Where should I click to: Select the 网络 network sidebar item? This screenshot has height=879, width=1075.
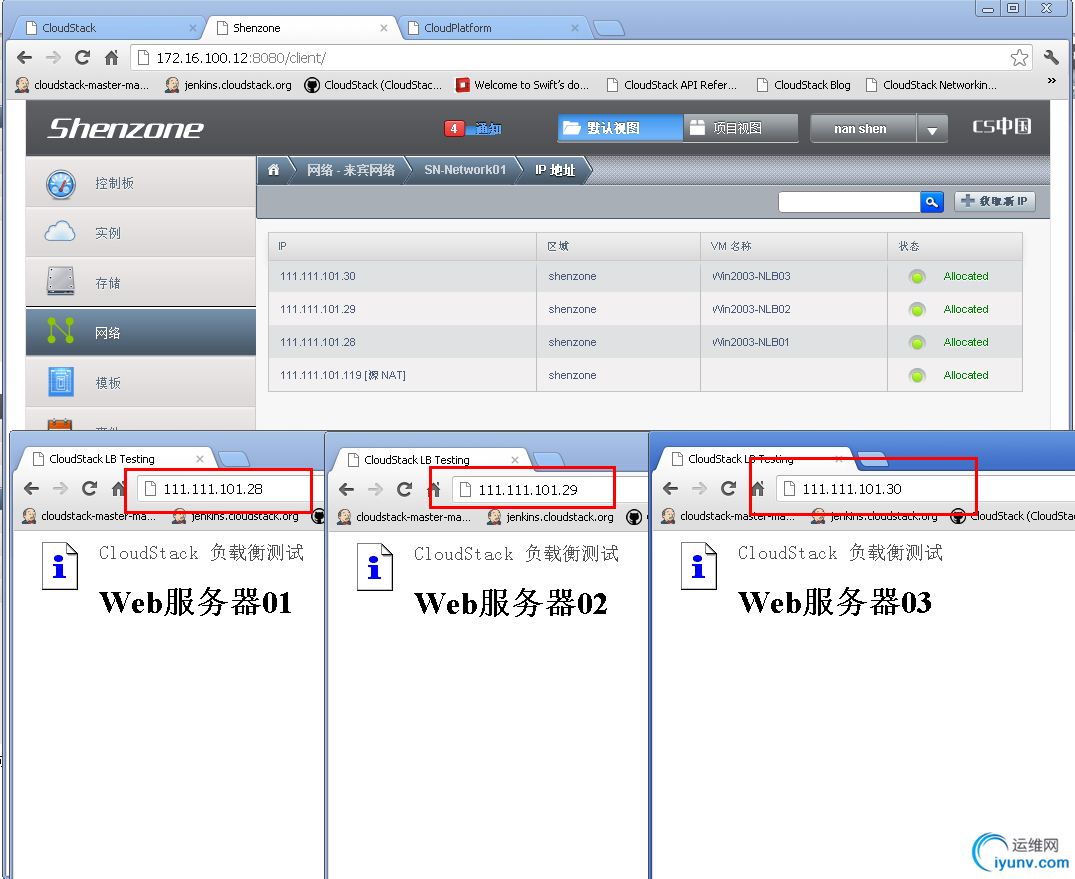(x=141, y=333)
